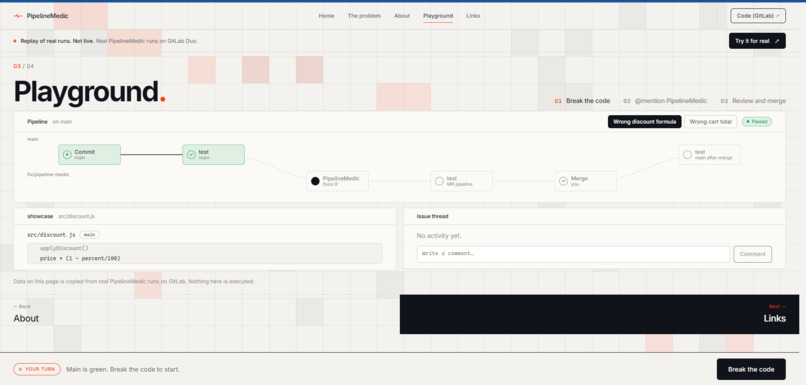Click the Pipeline on main header label
Image resolution: width=806 pixels, height=385 pixels.
coord(49,122)
